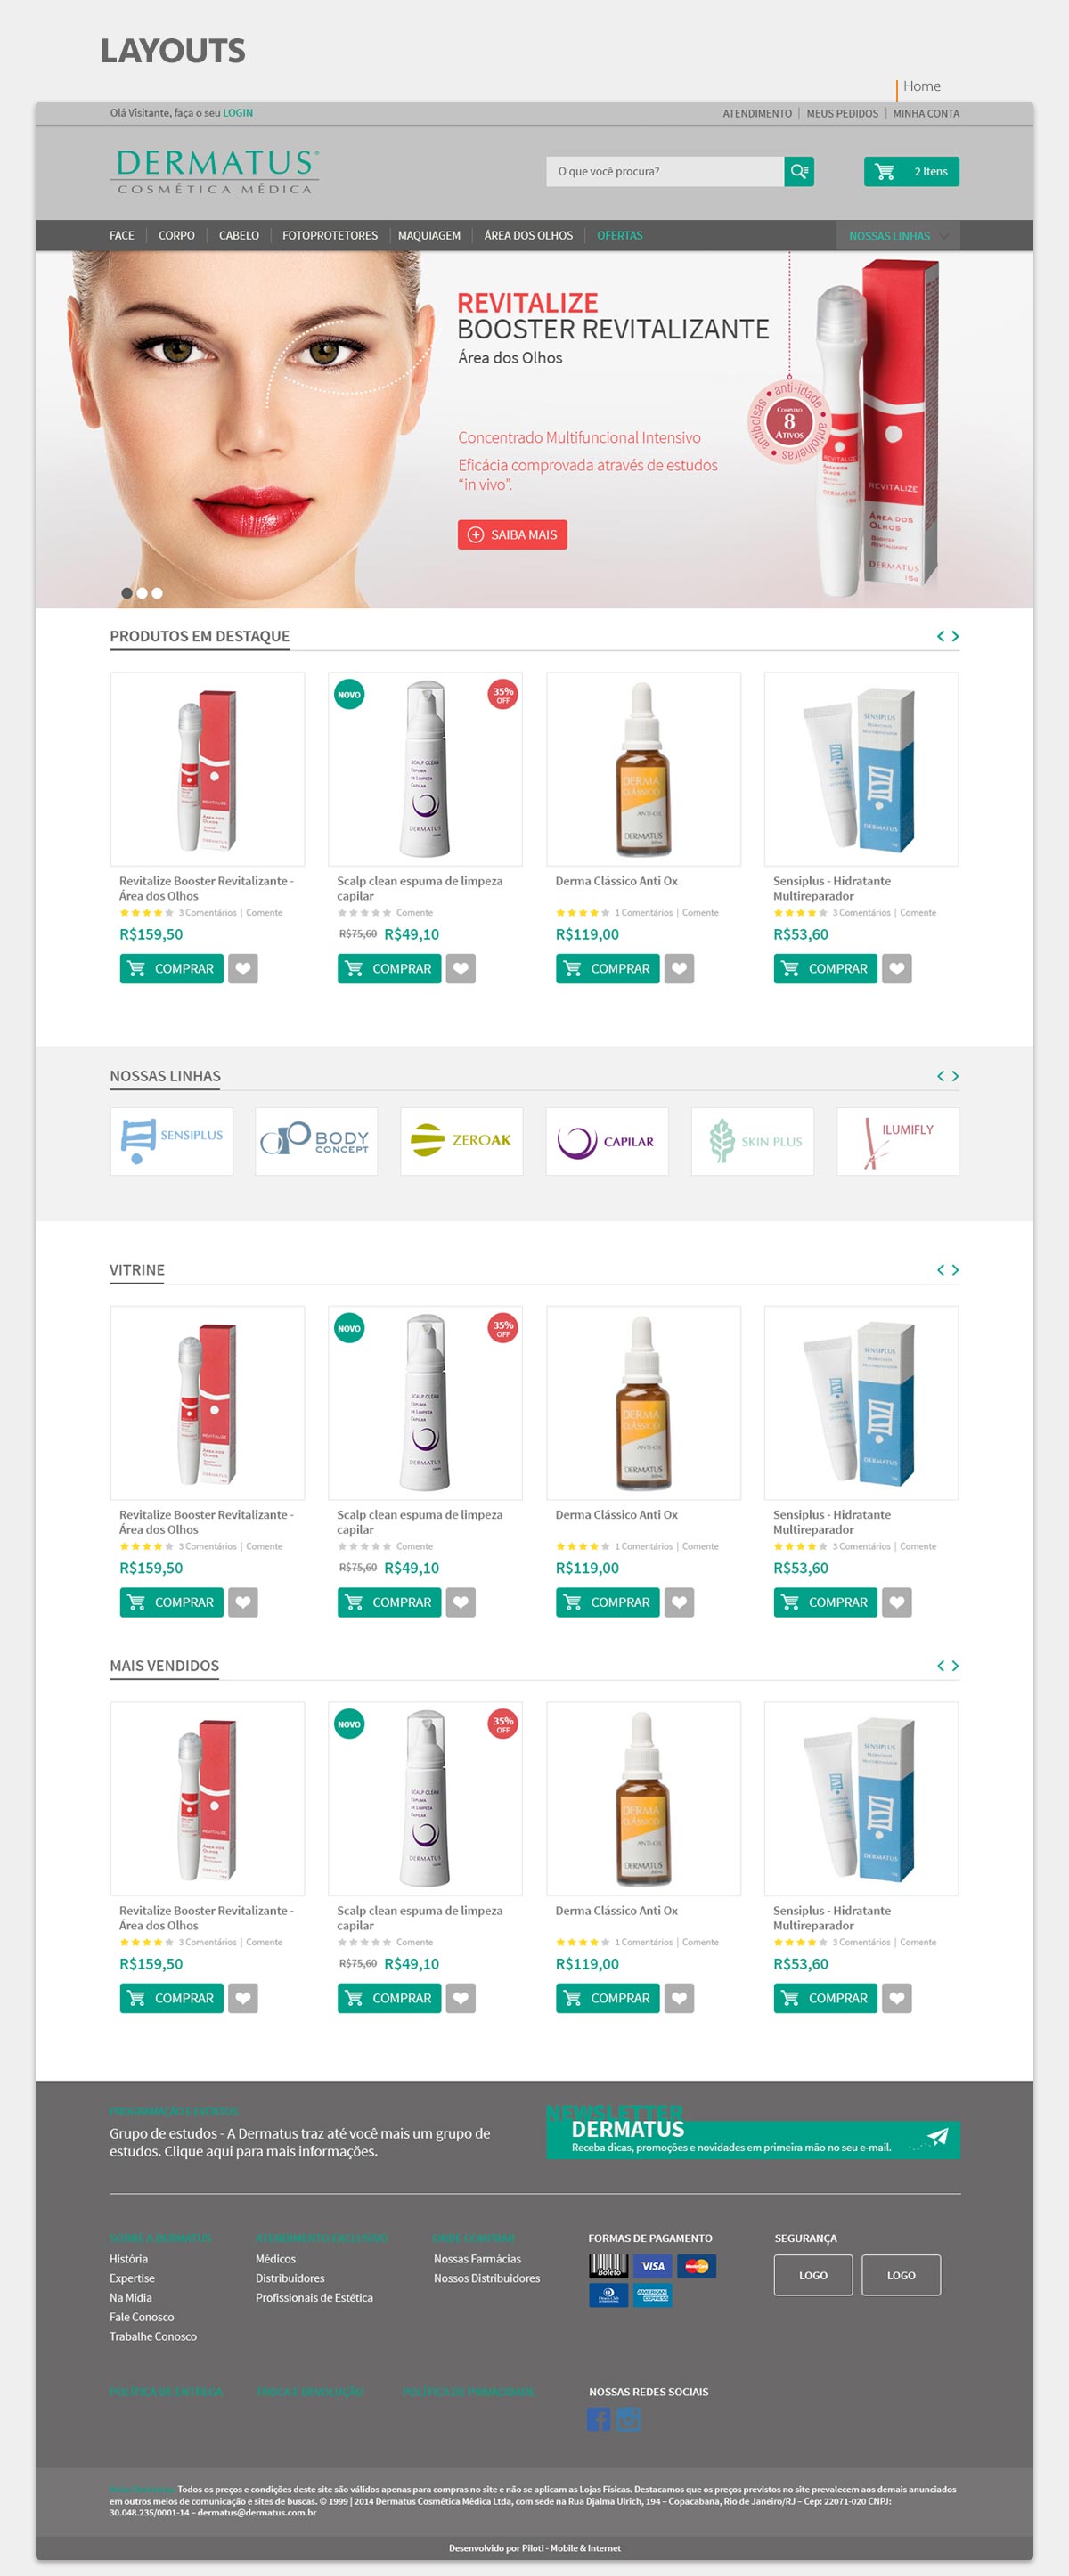Click the LOGIN link in top bar
The image size is (1069, 2576).
238,113
